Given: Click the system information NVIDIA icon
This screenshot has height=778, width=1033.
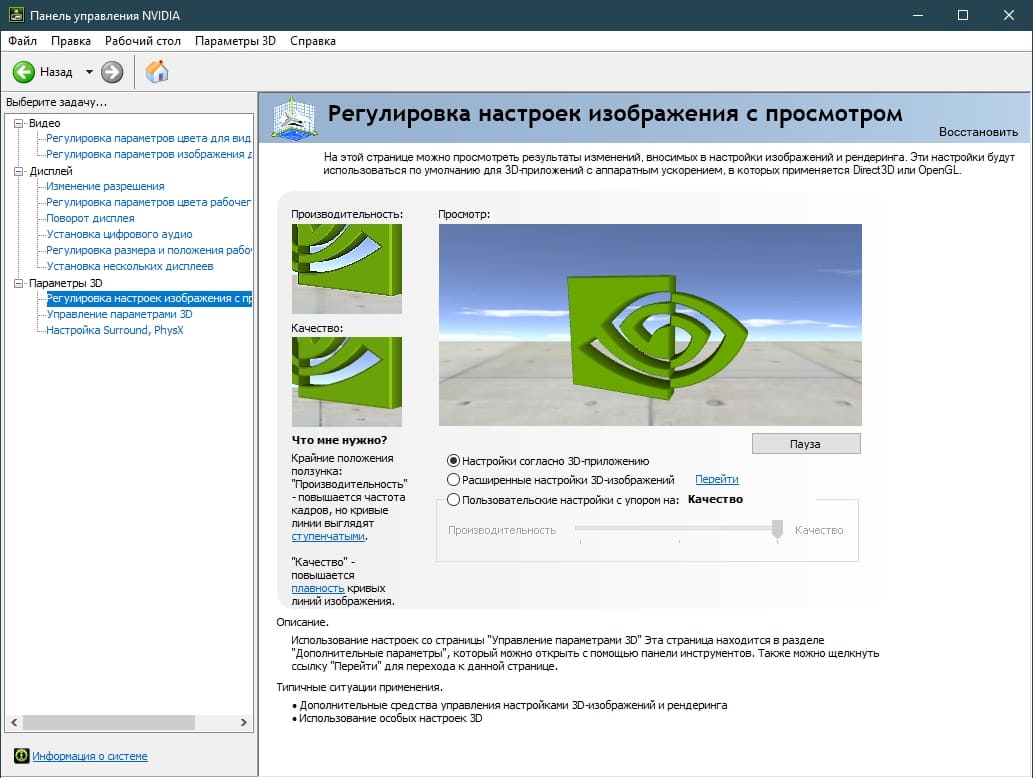Looking at the screenshot, I should click(x=22, y=756).
